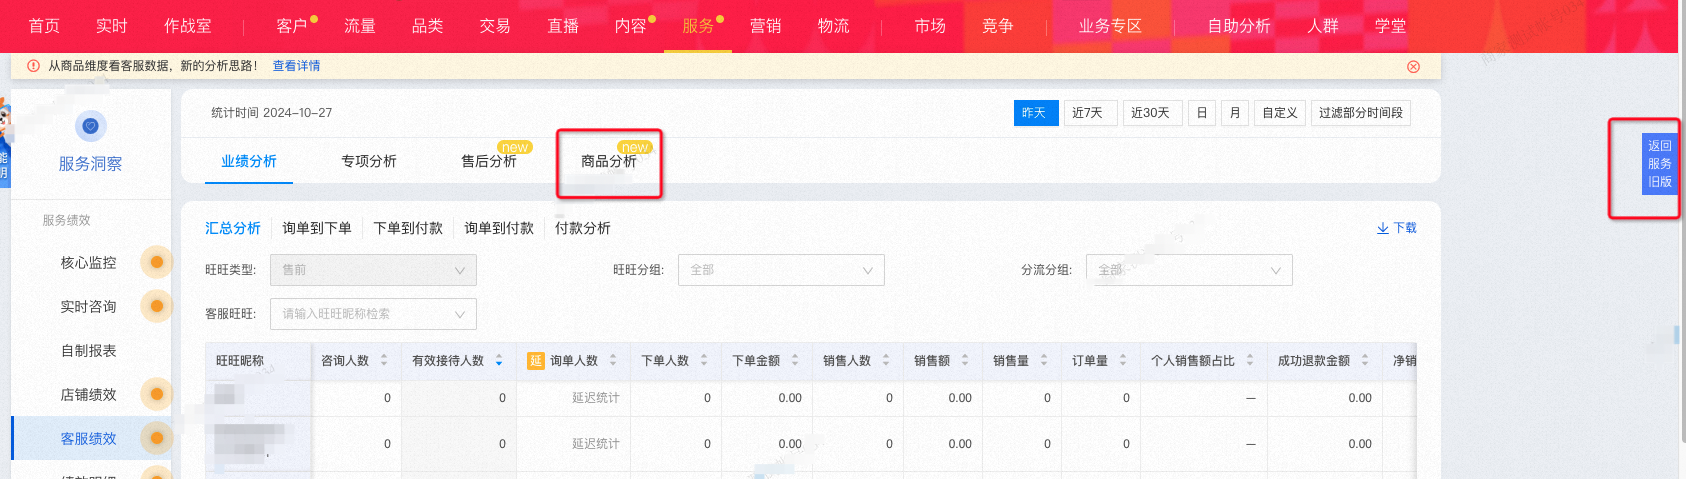Screen dimensions: 1686x479
Task: Open 客户 in top navigation
Action: click(x=292, y=26)
